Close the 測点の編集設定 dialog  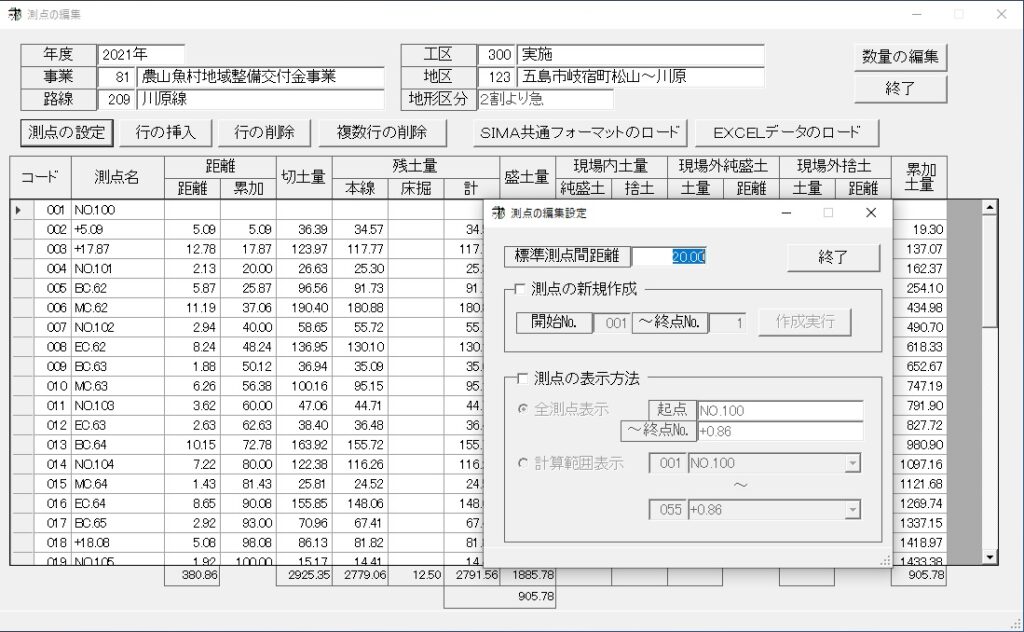871,213
